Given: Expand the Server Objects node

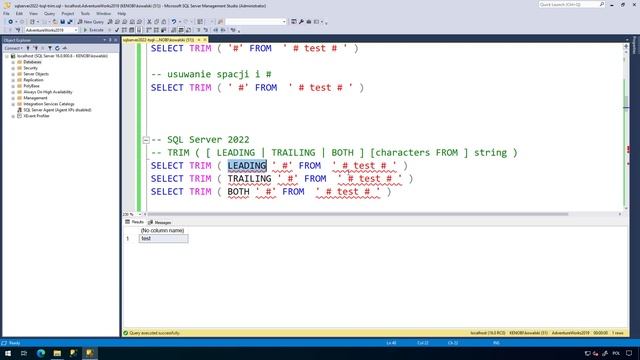Looking at the screenshot, I should [x=13, y=74].
